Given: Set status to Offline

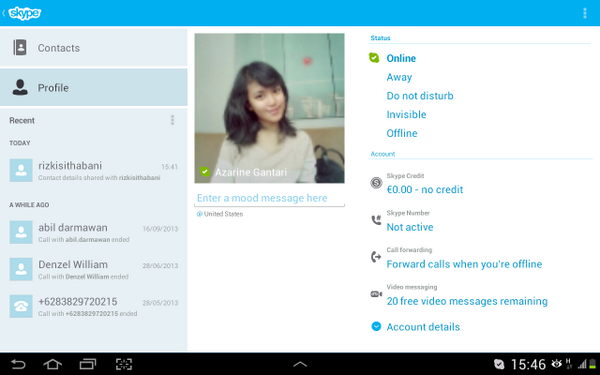Looking at the screenshot, I should click(x=402, y=134).
